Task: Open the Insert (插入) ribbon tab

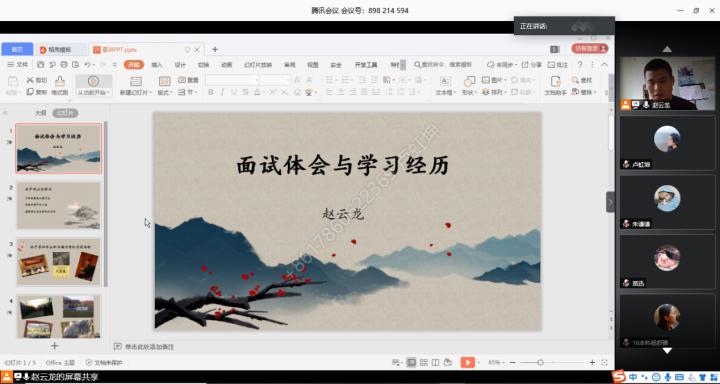Action: [x=157, y=65]
